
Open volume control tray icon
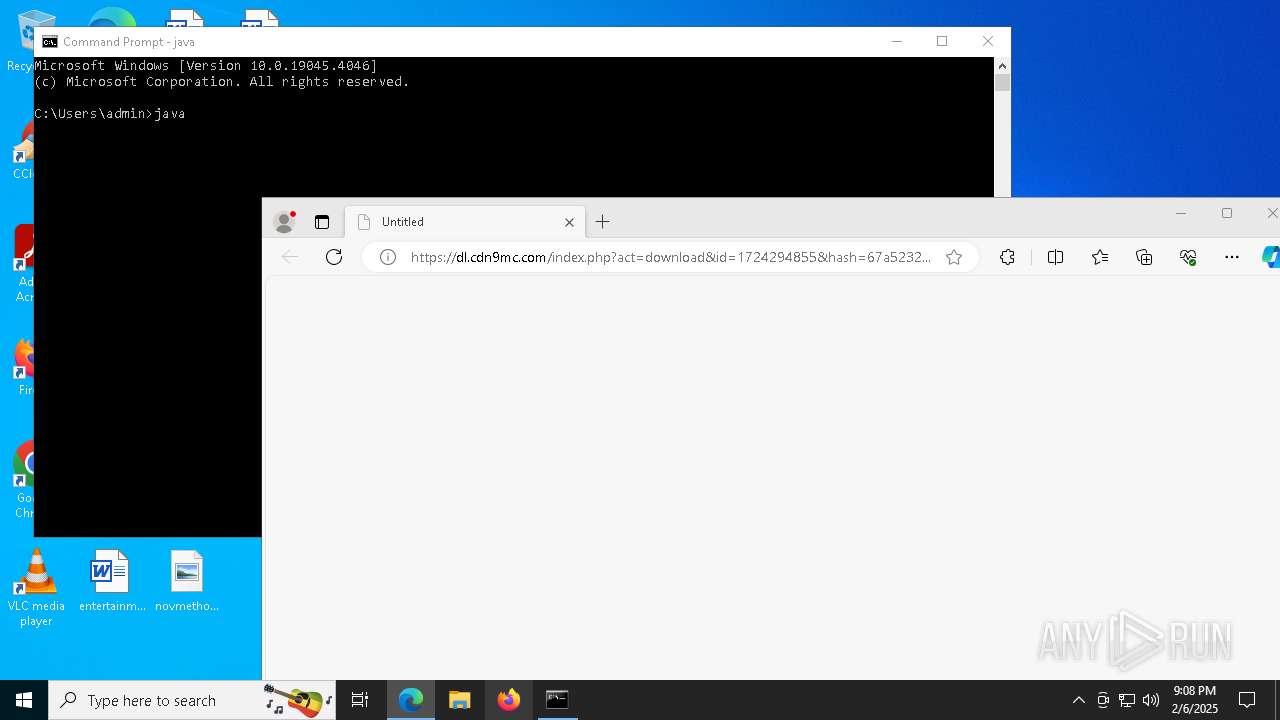tap(1150, 700)
